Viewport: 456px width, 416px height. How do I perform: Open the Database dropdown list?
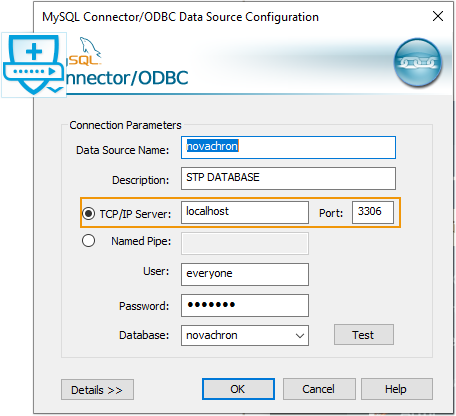coord(300,335)
